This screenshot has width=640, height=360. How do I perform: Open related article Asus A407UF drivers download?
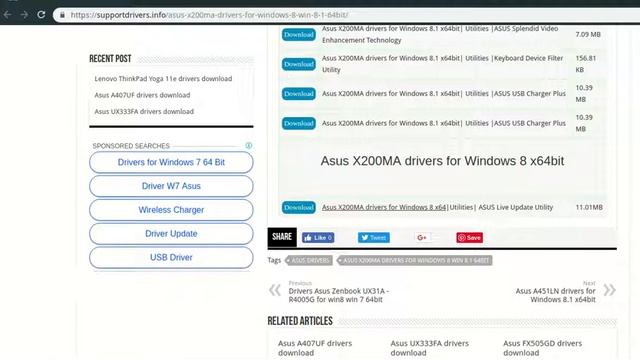(x=315, y=348)
